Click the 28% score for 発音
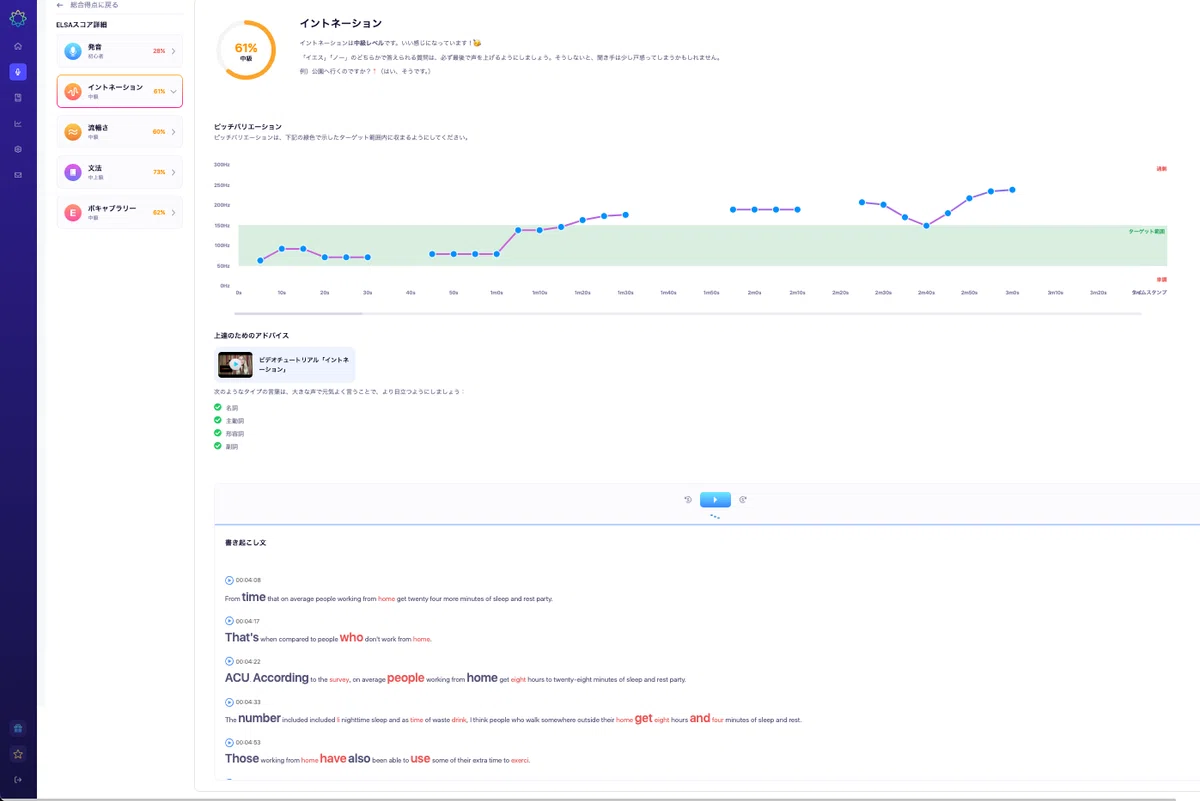Viewport: 1200px width, 801px height. pos(159,51)
